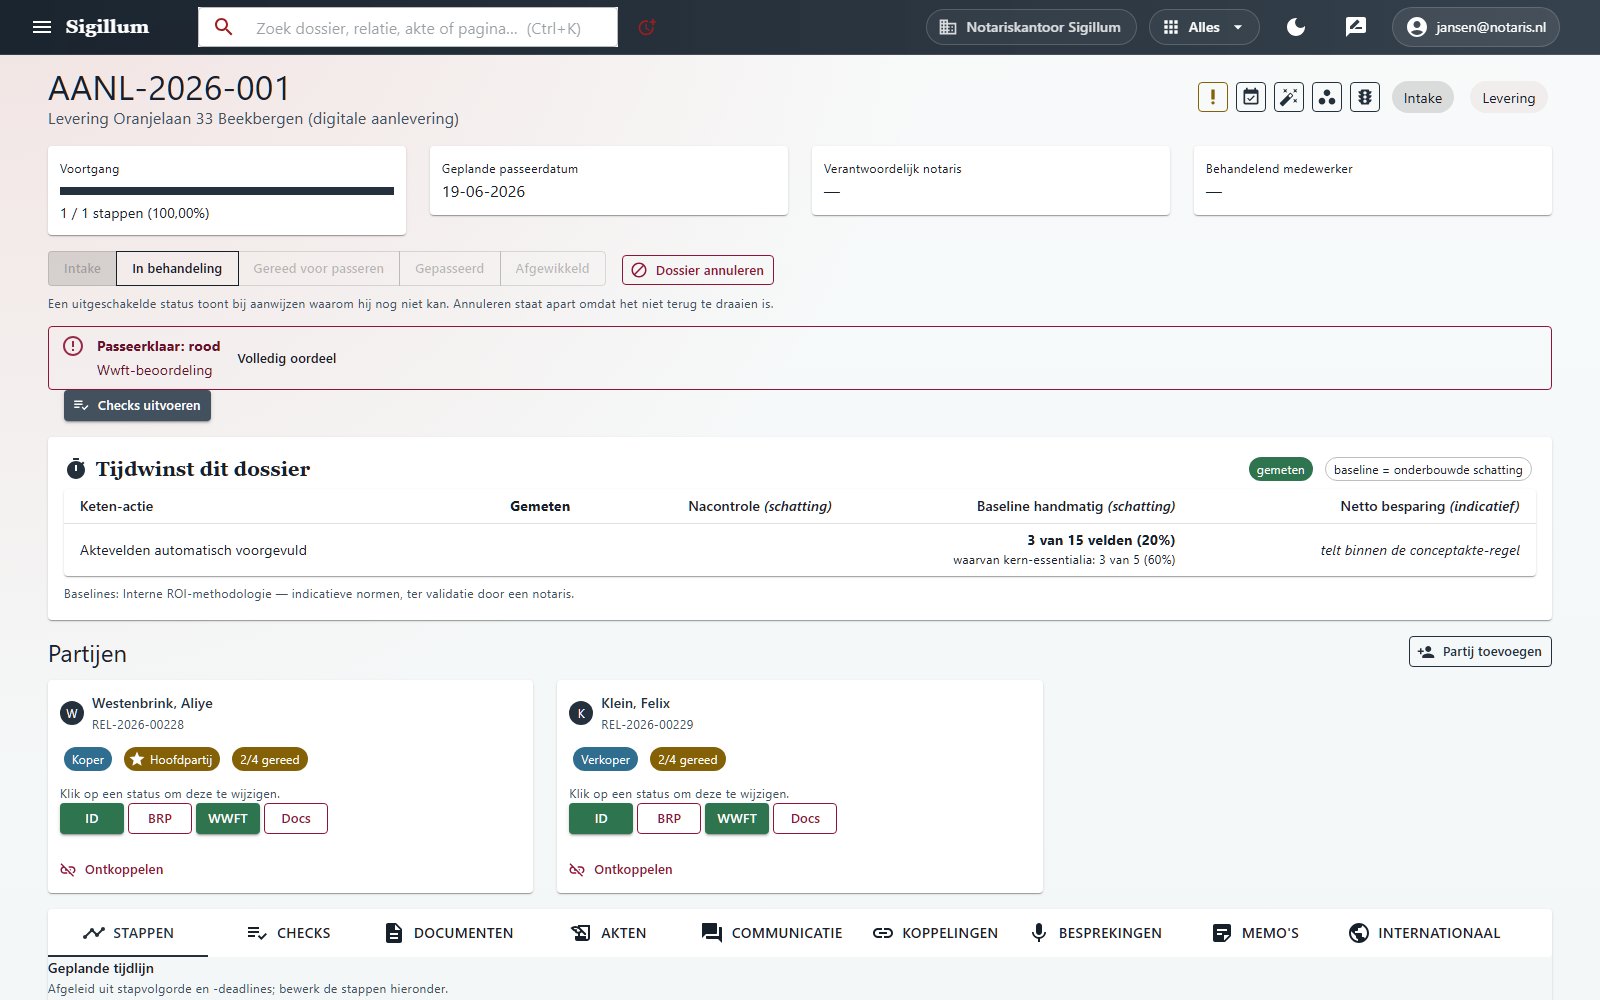Toggle ID status for Westenbrink

click(92, 818)
